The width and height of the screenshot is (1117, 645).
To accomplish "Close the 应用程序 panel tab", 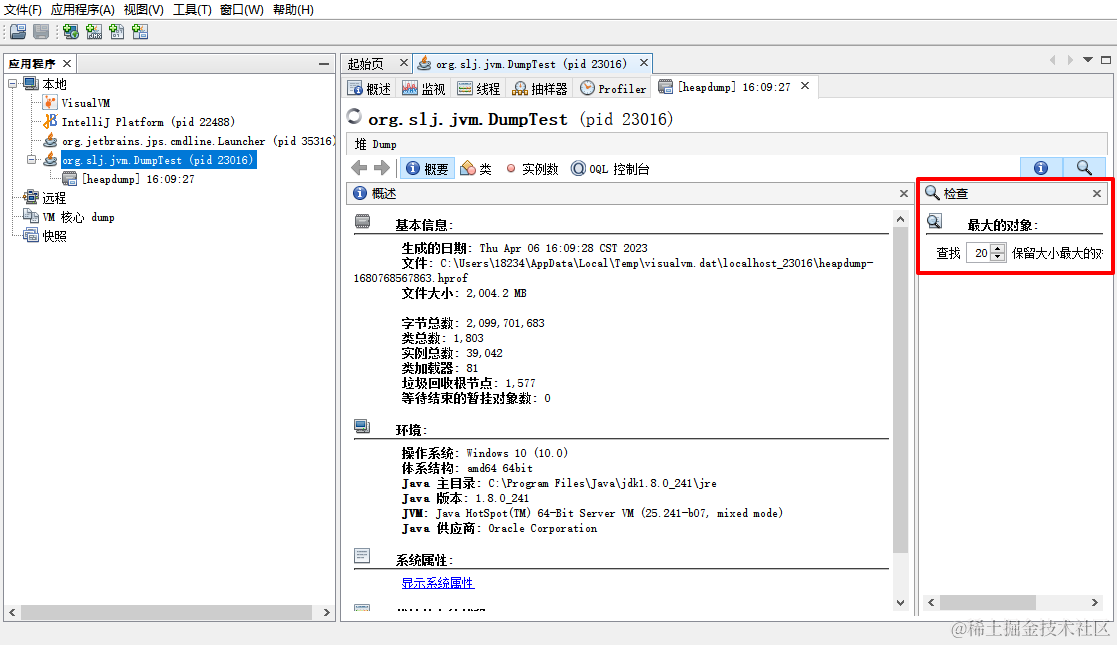I will point(67,63).
